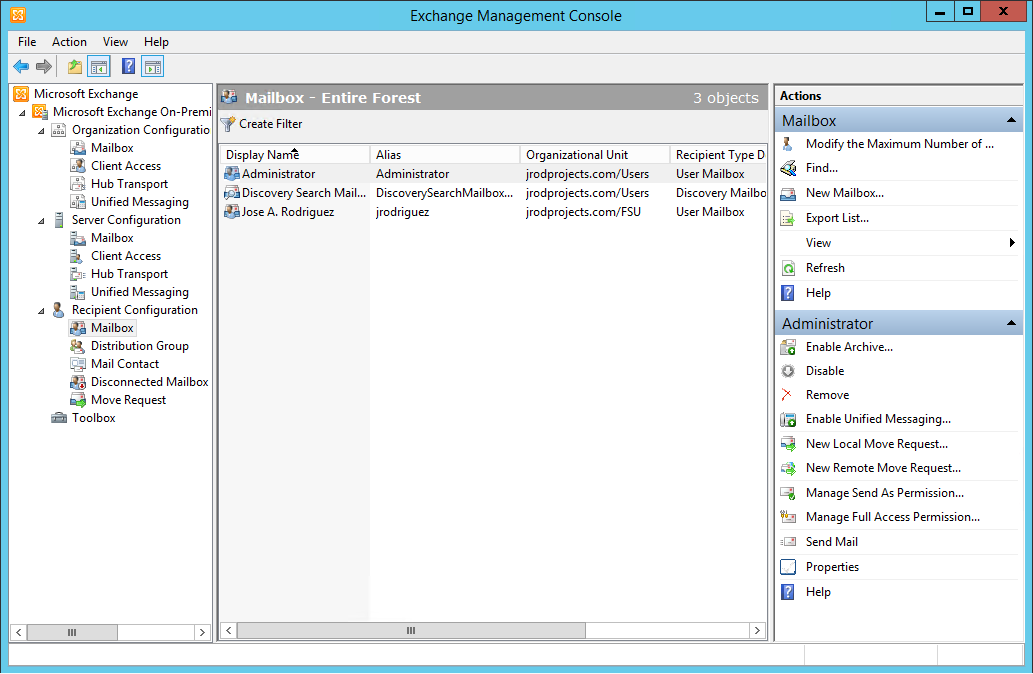Collapse the Mailbox section in Actions pane
1033x674 pixels.
pos(1011,121)
